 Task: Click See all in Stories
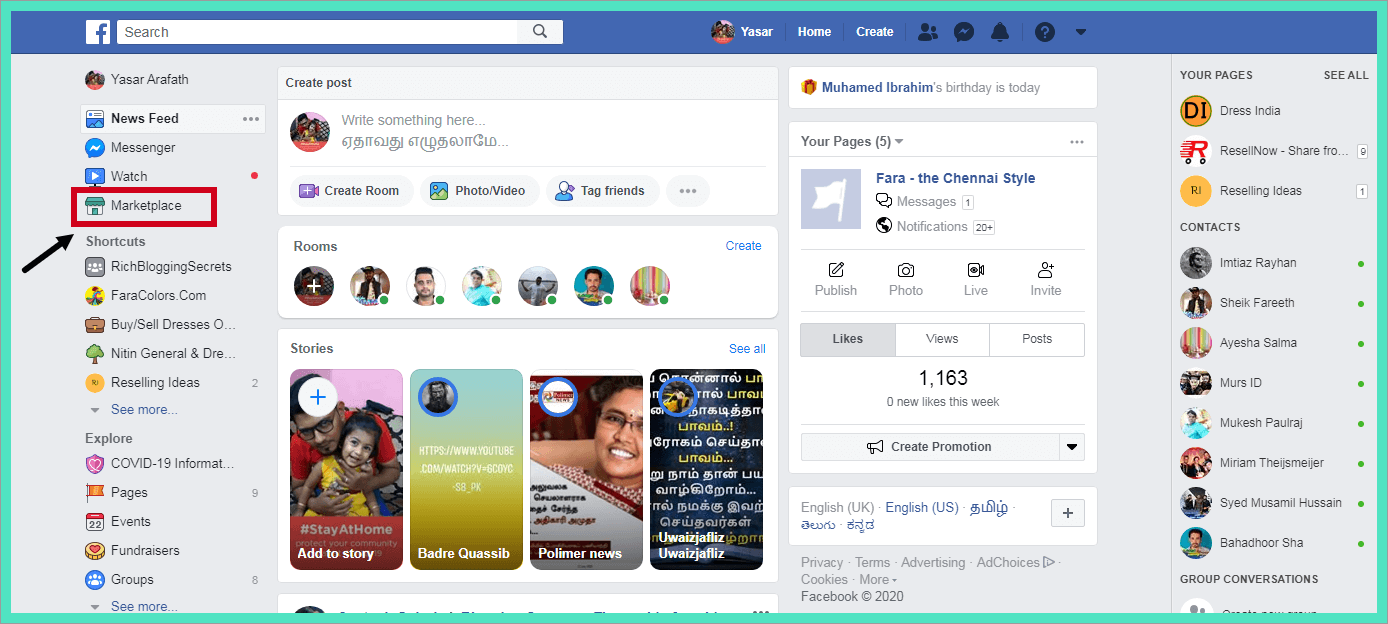pyautogui.click(x=747, y=349)
